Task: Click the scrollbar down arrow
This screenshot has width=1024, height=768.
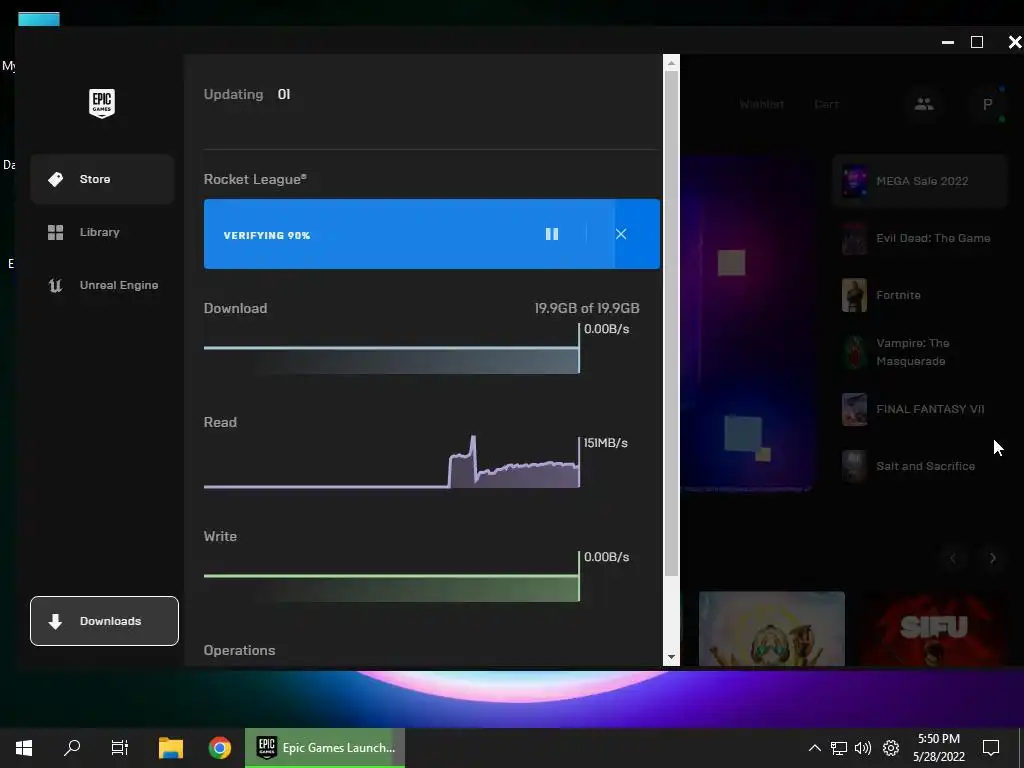Action: coord(671,657)
